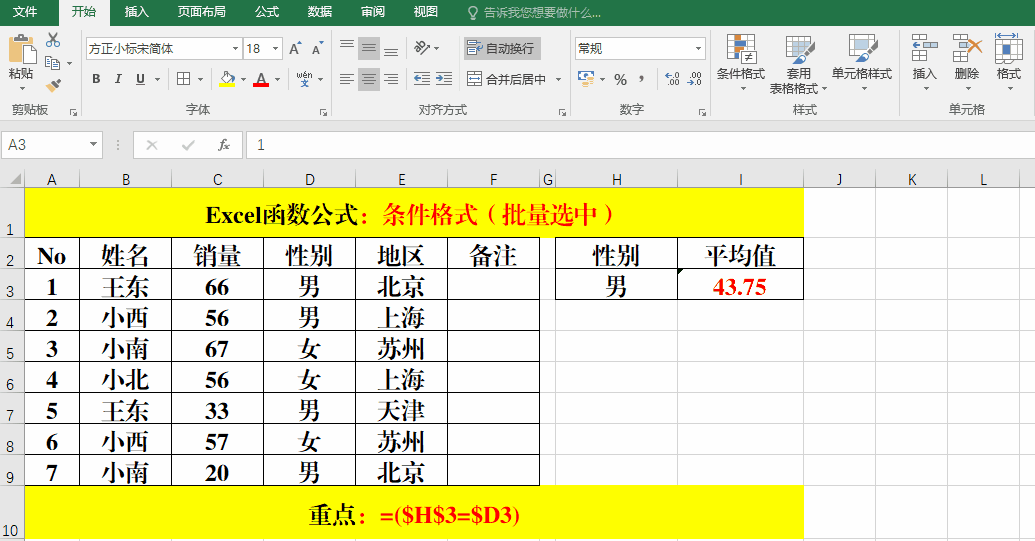Open the font name dropdown 方正小标宋简体
Screen dimensions: 1035x541
point(236,49)
